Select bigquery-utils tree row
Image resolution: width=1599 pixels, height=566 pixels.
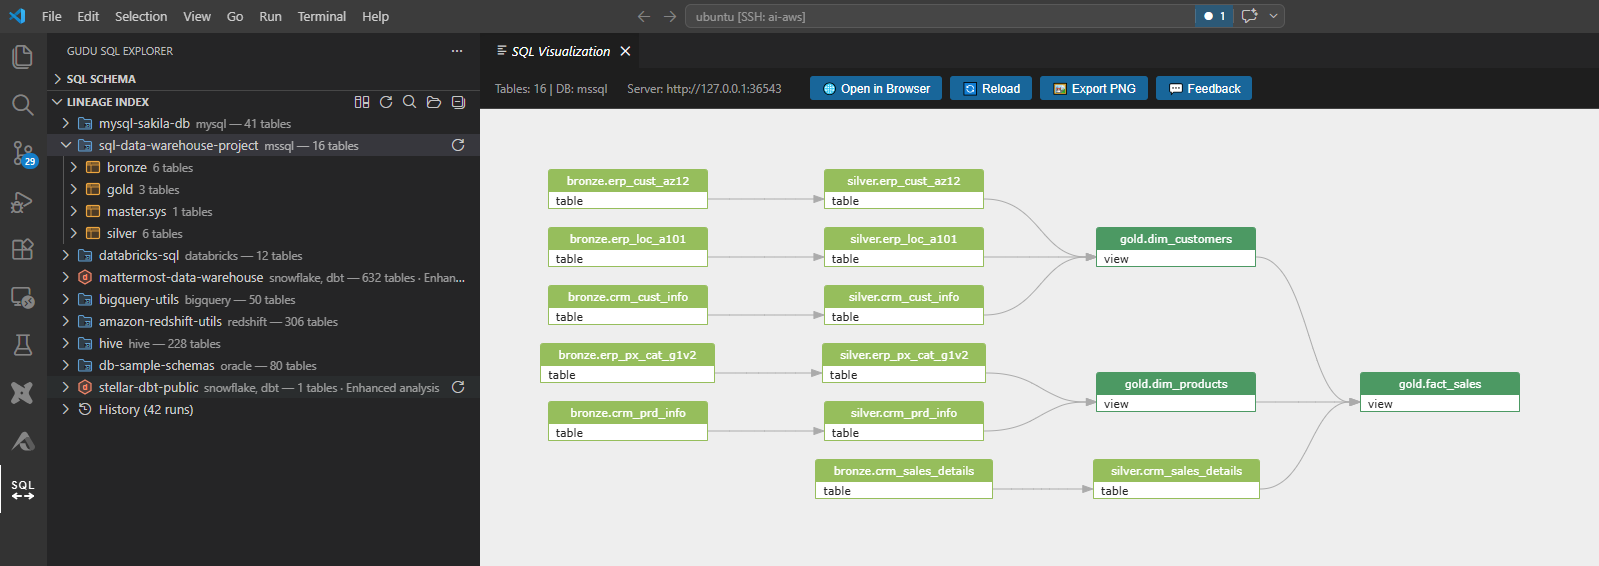coord(264,299)
